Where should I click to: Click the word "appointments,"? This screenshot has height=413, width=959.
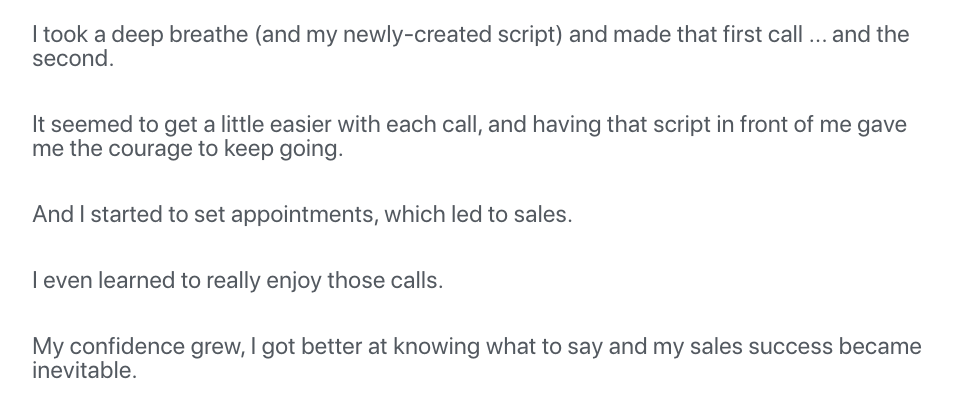[x=305, y=215]
